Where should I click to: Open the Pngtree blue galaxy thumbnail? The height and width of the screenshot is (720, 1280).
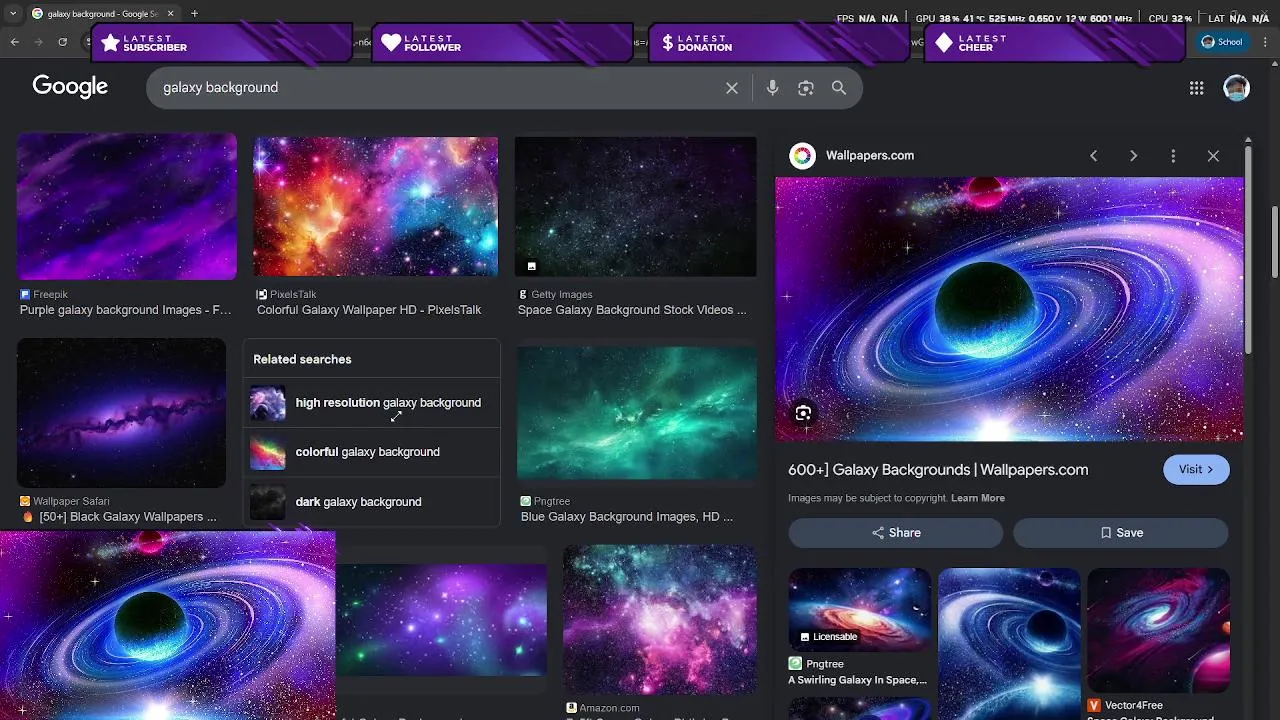coord(637,412)
